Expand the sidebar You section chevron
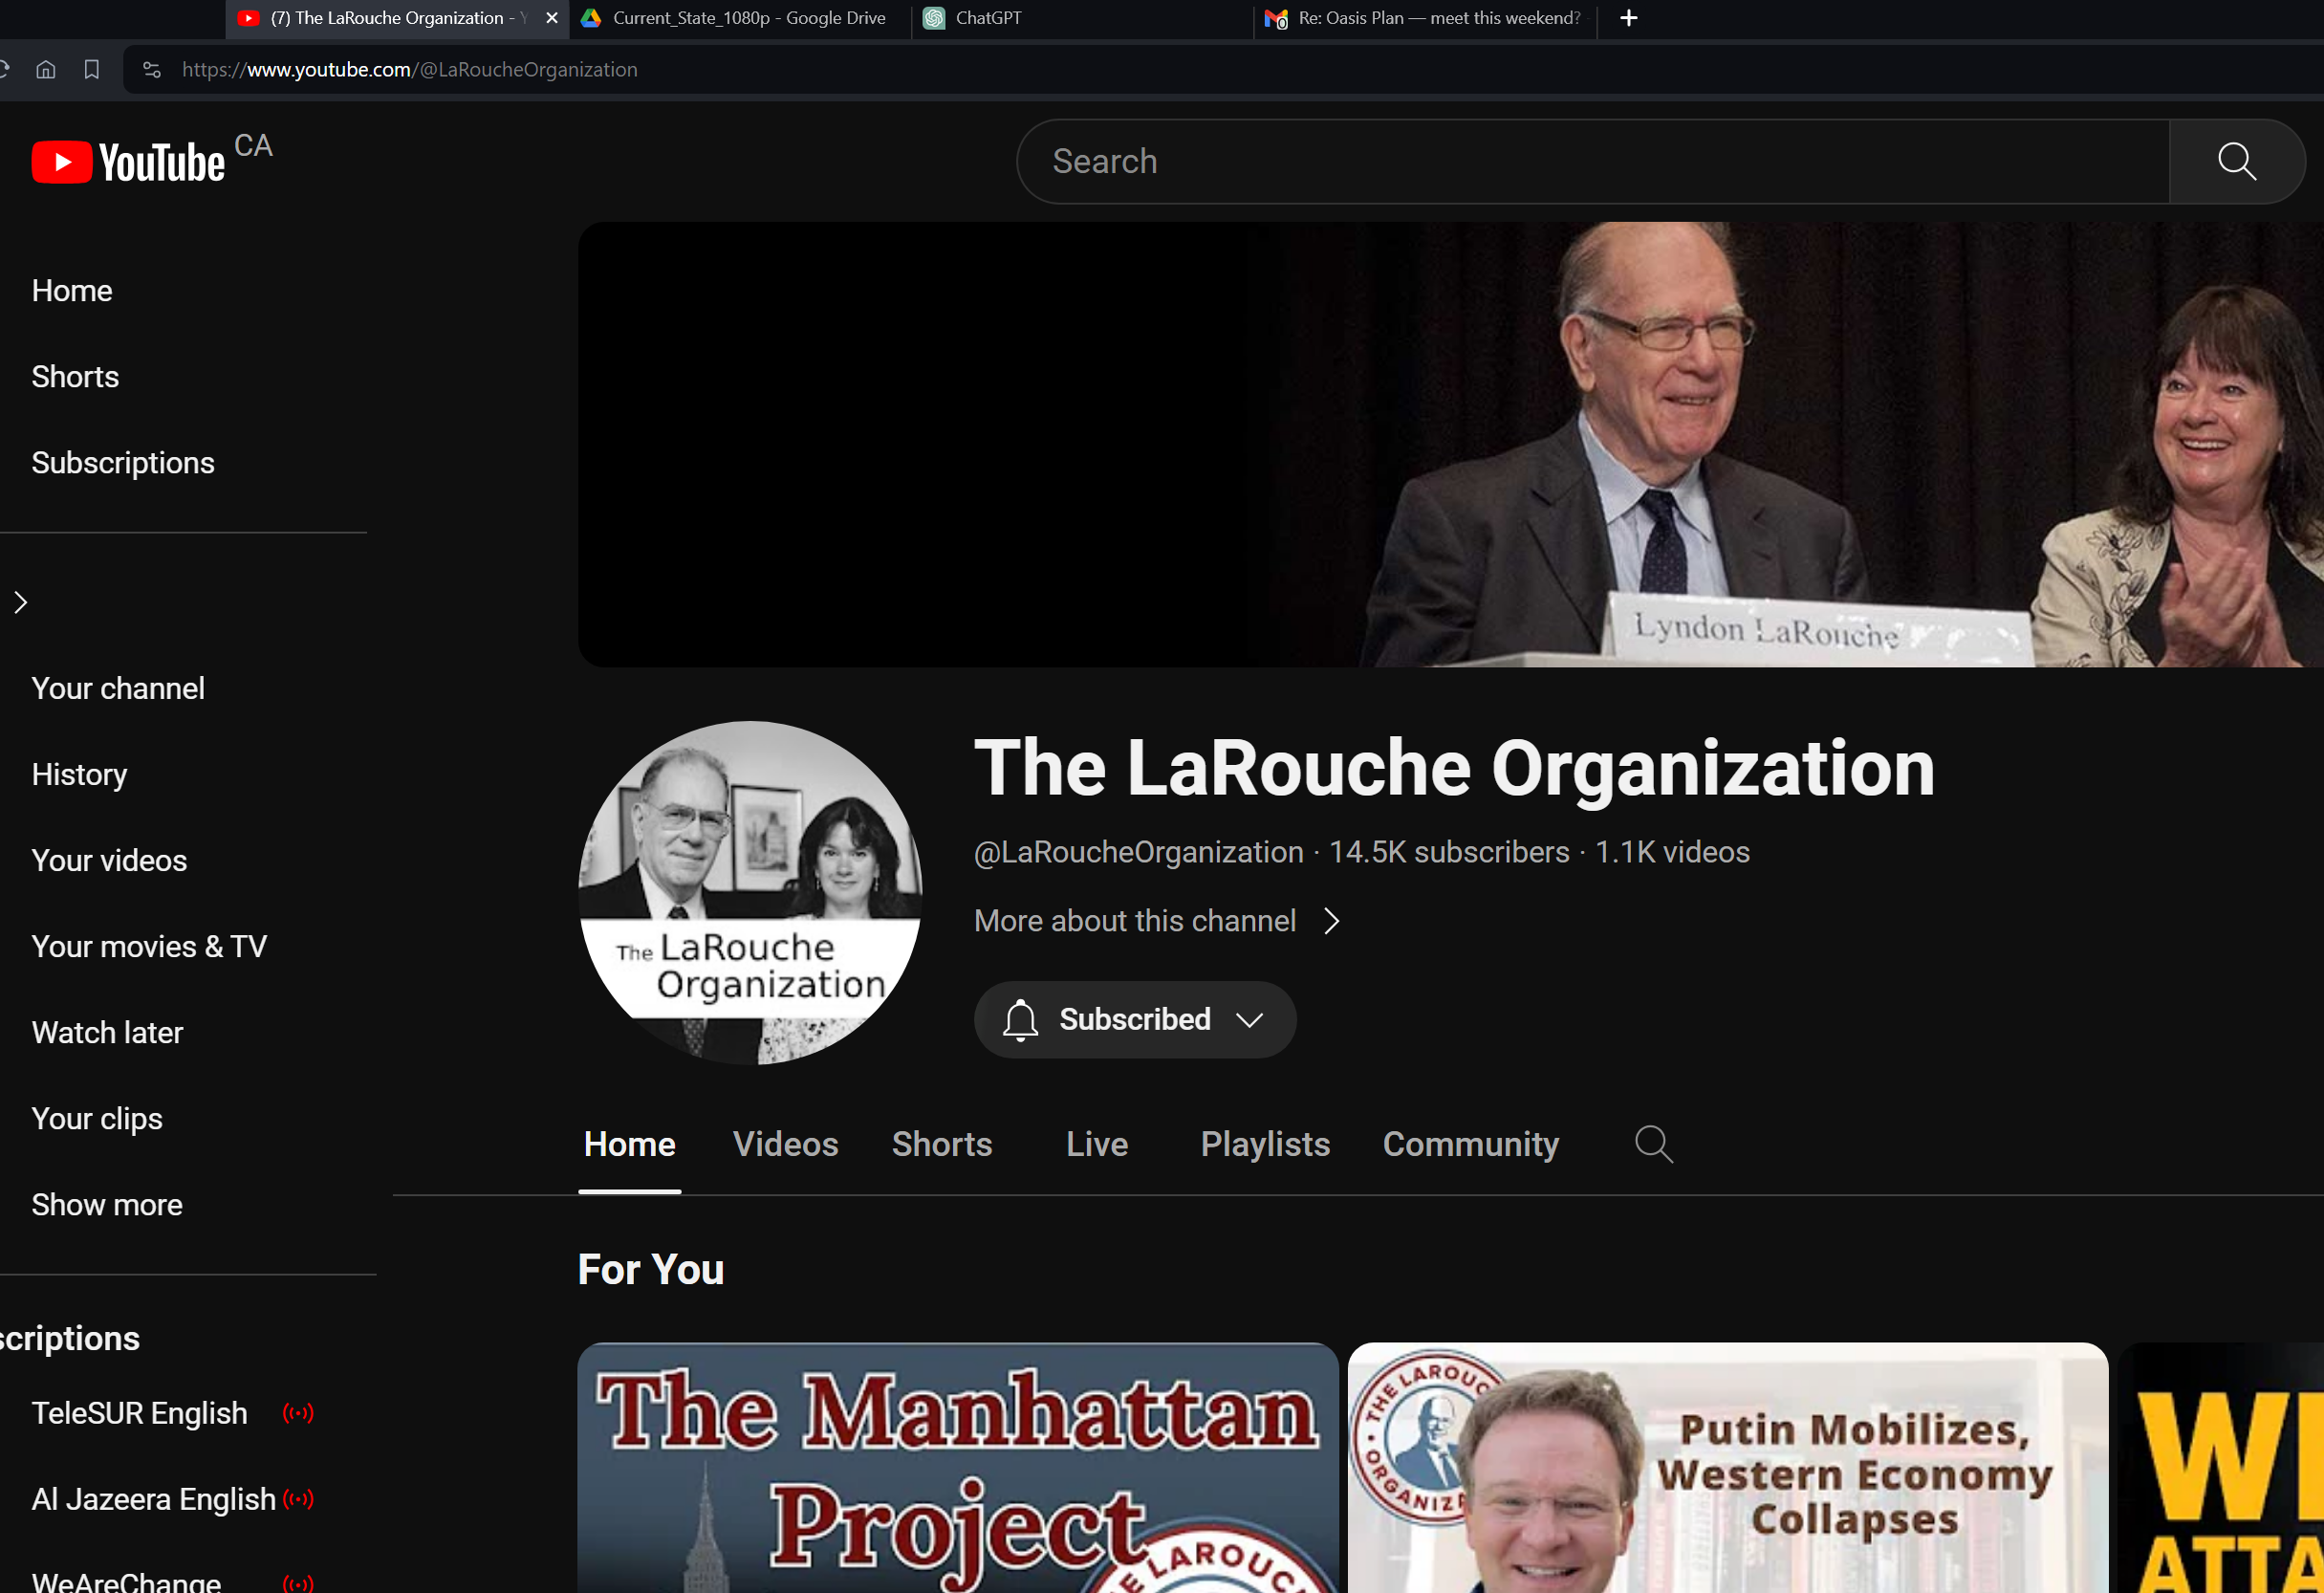The width and height of the screenshot is (2324, 1593). [21, 602]
